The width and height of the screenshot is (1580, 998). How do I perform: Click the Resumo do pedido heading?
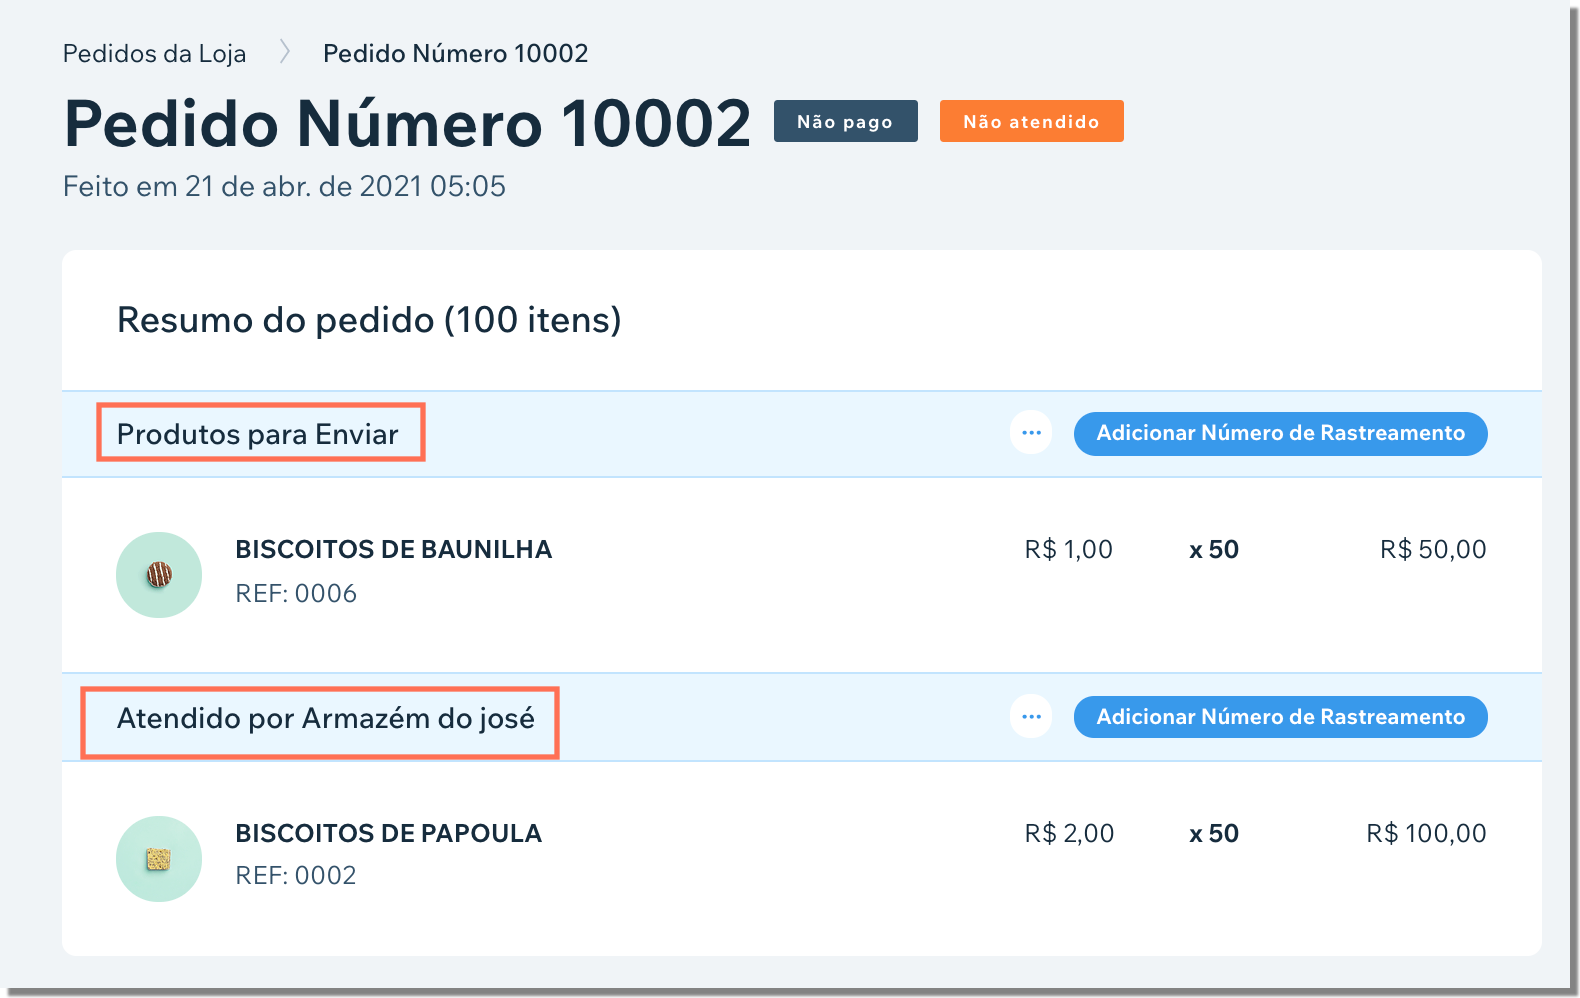tap(369, 320)
